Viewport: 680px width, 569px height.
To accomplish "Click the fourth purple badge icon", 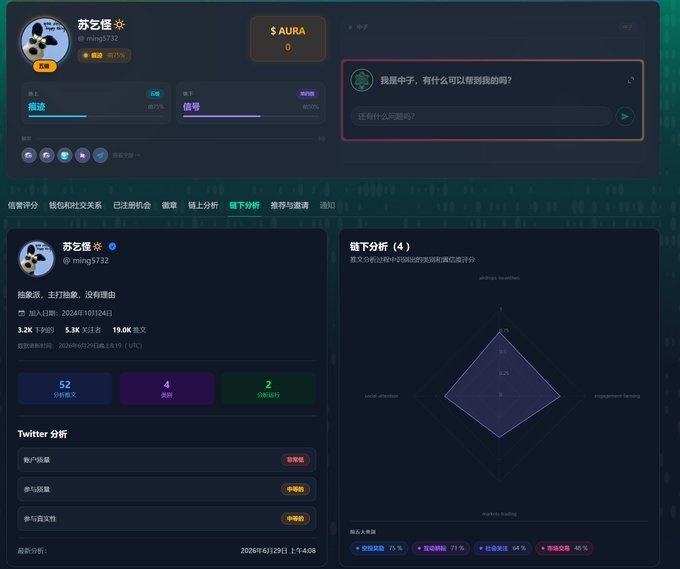I will pos(82,155).
